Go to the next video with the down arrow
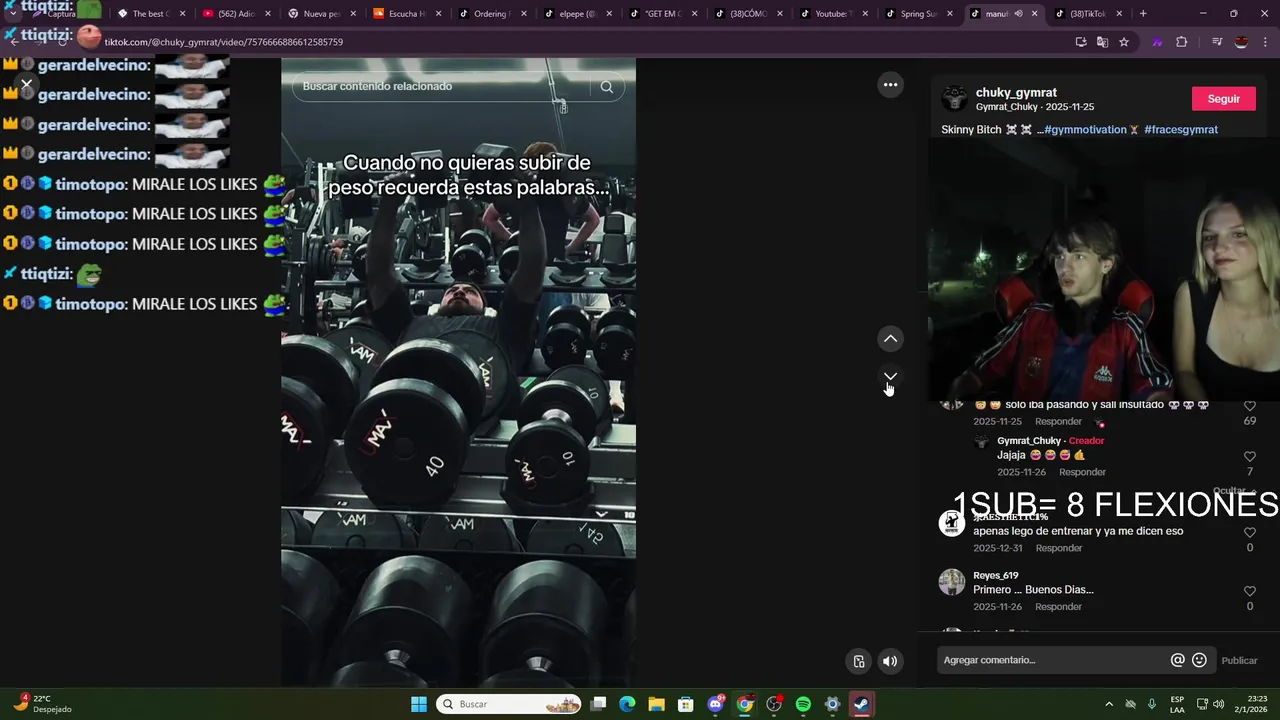1280x720 pixels. (890, 376)
